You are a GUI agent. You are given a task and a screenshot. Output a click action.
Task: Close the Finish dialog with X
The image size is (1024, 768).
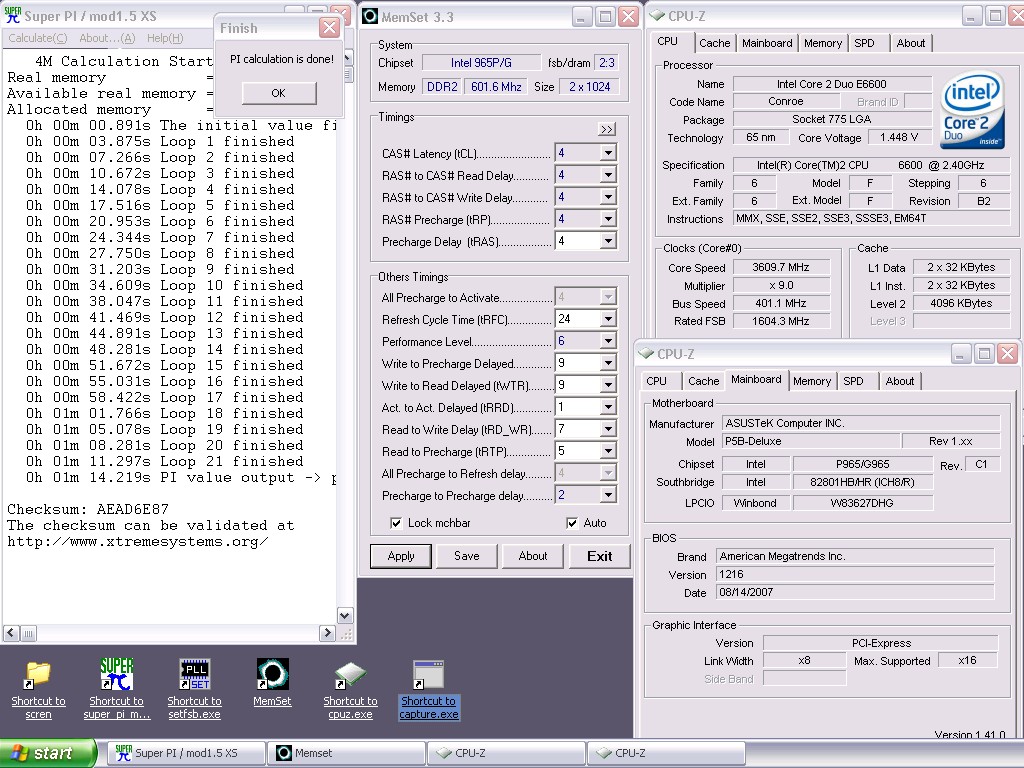329,27
